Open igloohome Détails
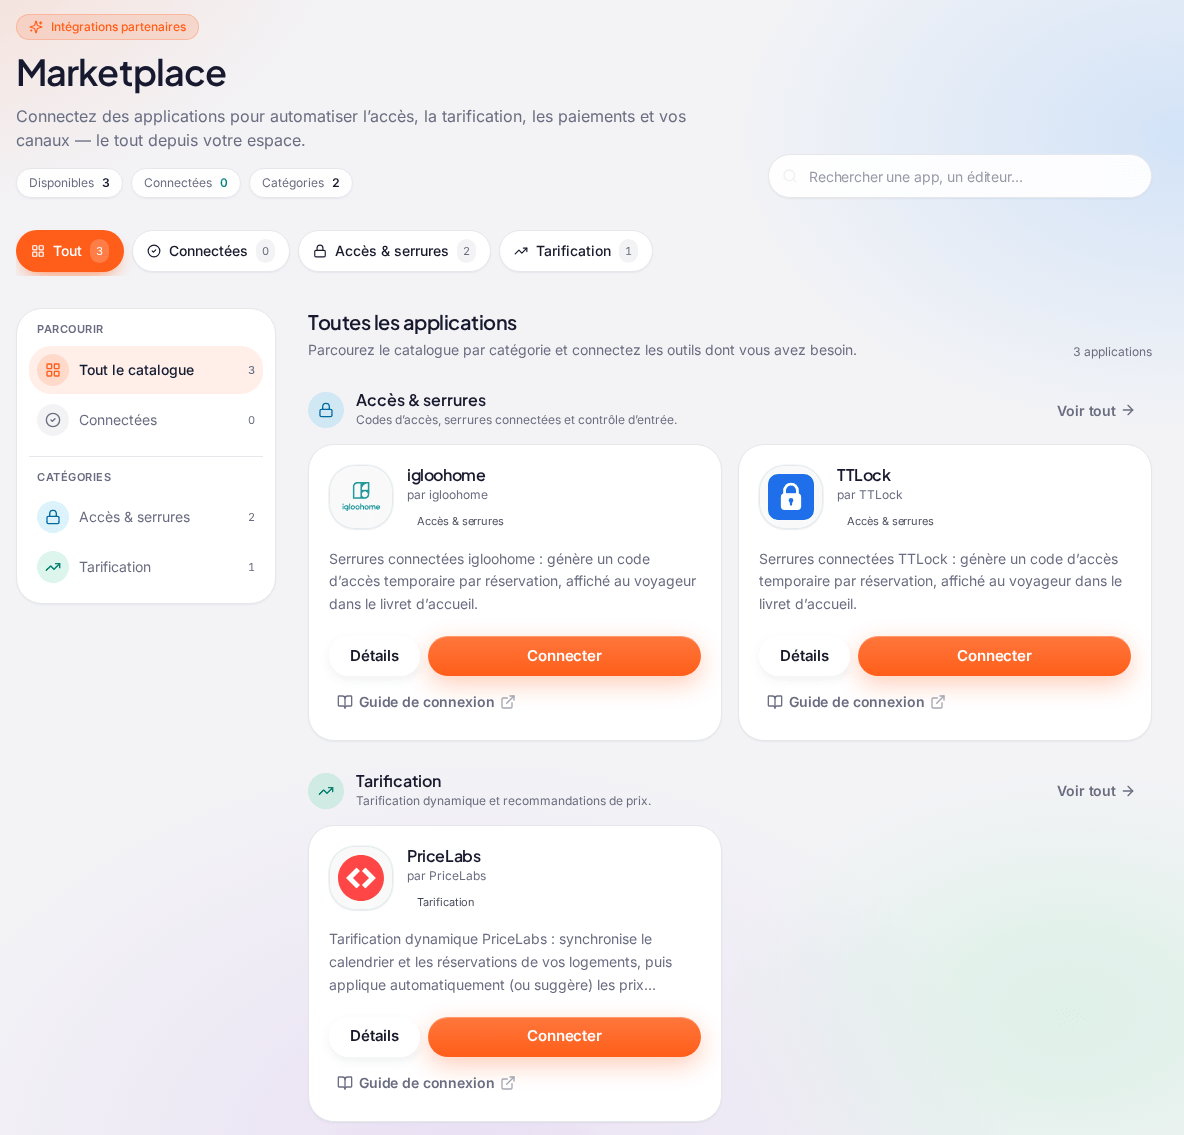The image size is (1184, 1135). (375, 656)
